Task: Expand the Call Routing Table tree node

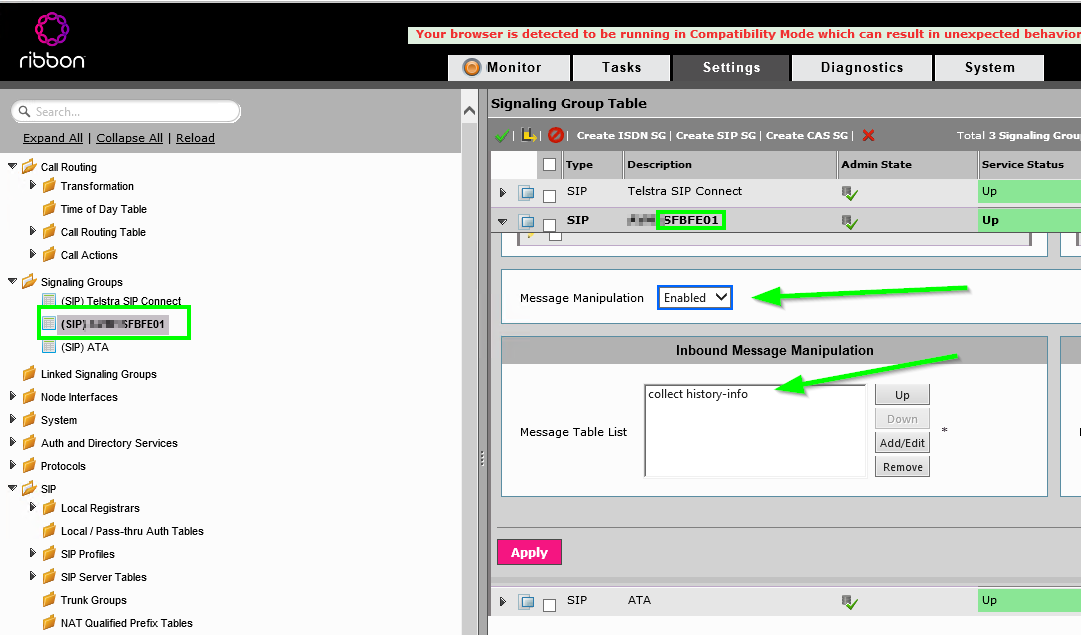Action: point(31,231)
